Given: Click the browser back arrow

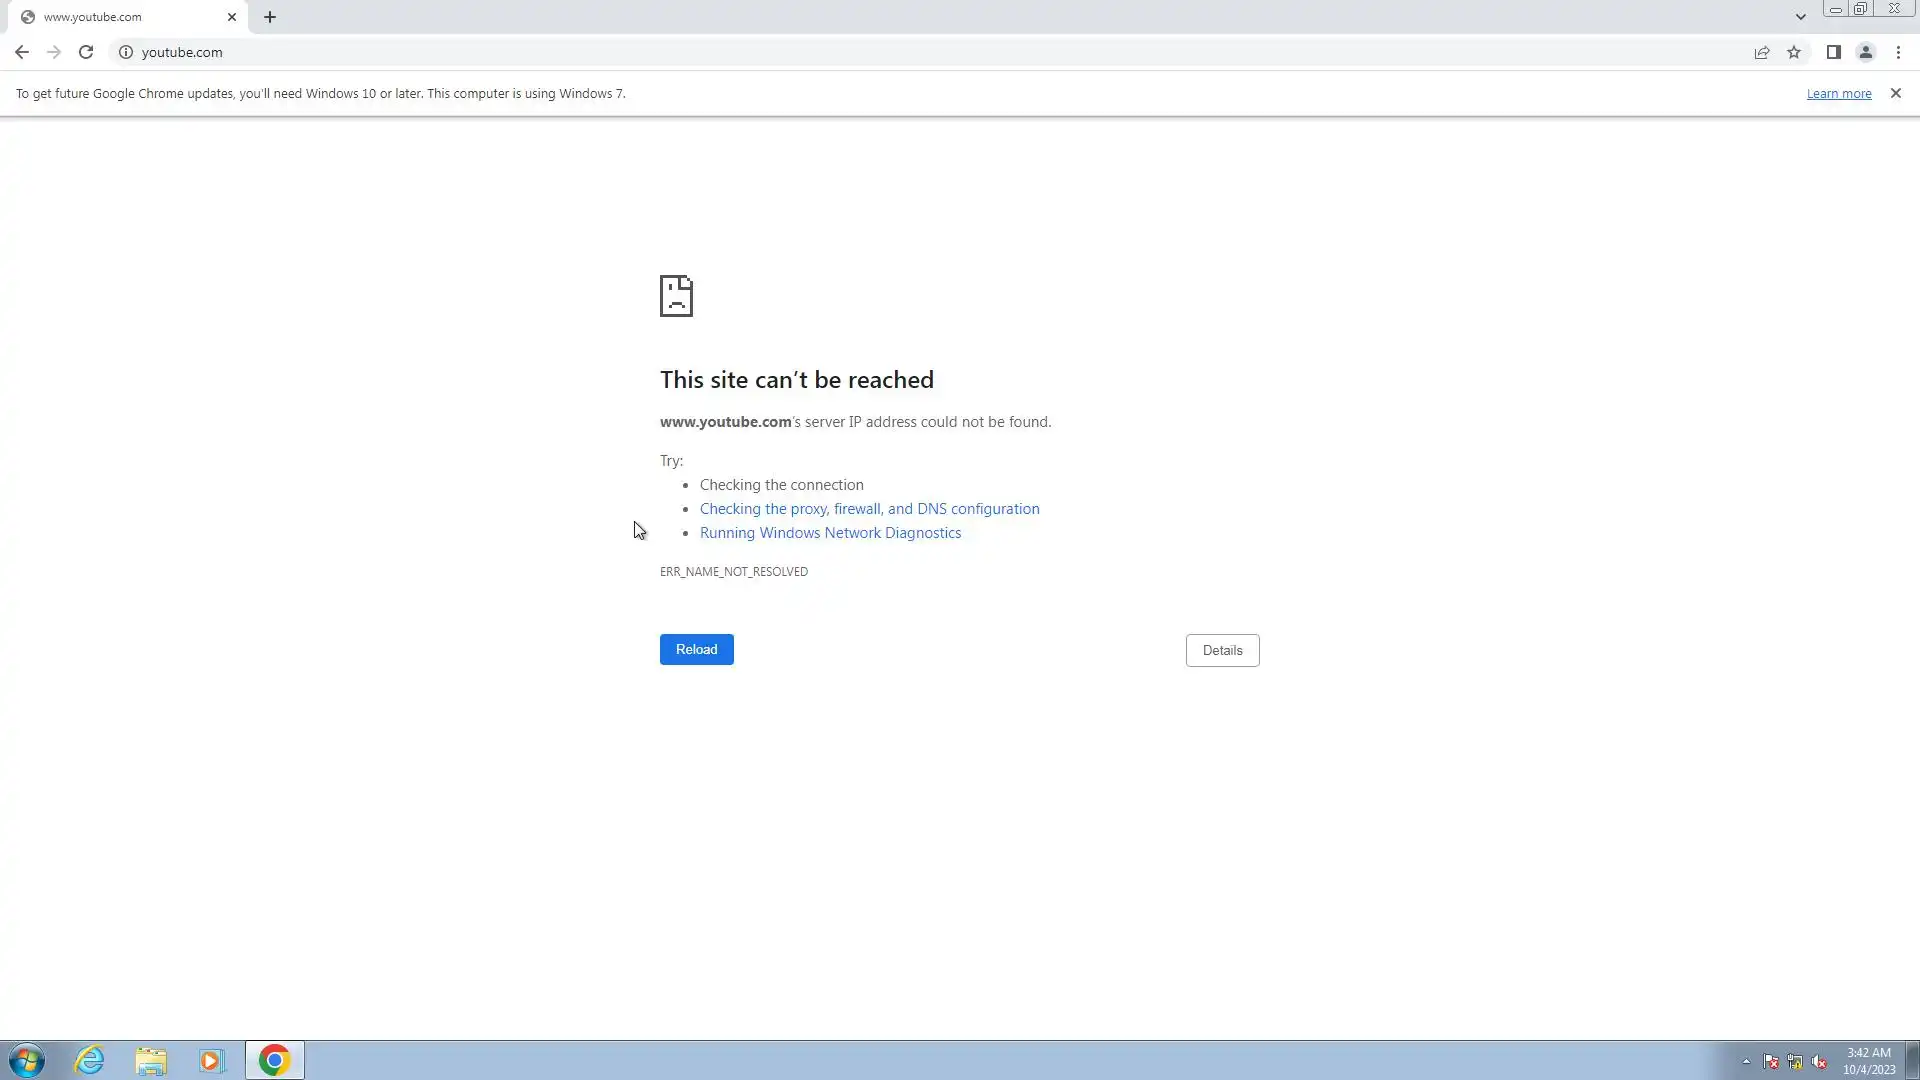Looking at the screenshot, I should (21, 52).
